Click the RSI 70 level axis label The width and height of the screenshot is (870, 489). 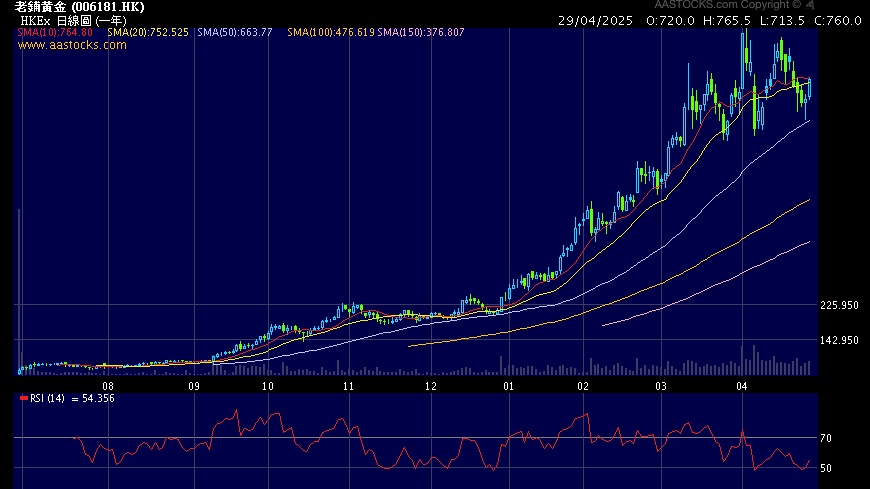click(x=825, y=438)
